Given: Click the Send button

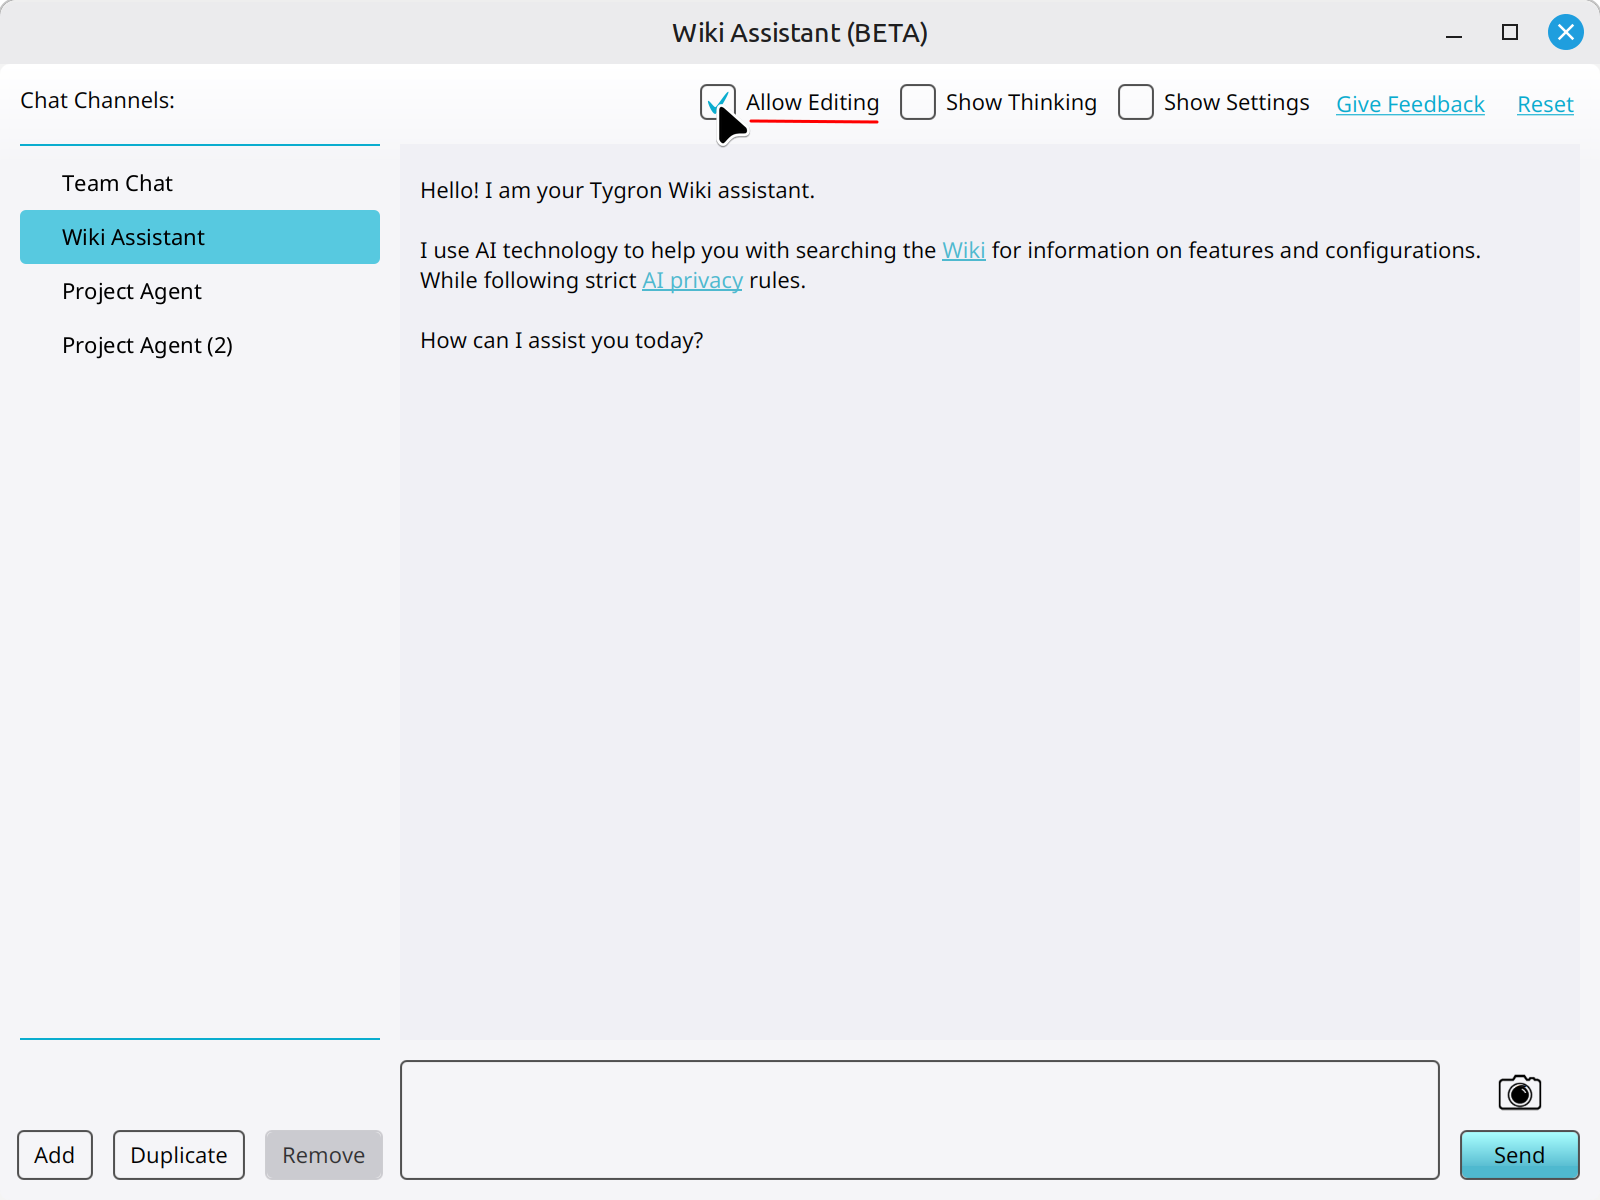Looking at the screenshot, I should [1520, 1155].
